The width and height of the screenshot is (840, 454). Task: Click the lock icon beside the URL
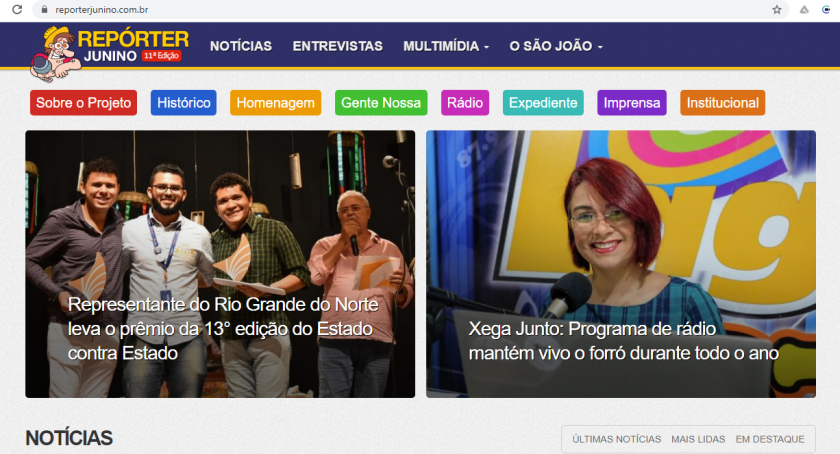click(44, 10)
